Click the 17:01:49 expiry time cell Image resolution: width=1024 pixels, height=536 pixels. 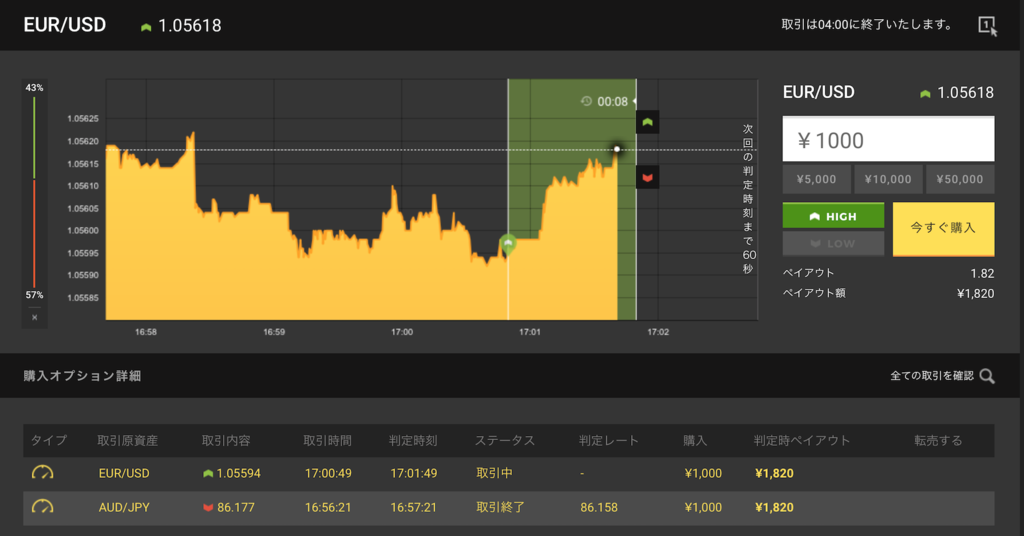pos(413,473)
